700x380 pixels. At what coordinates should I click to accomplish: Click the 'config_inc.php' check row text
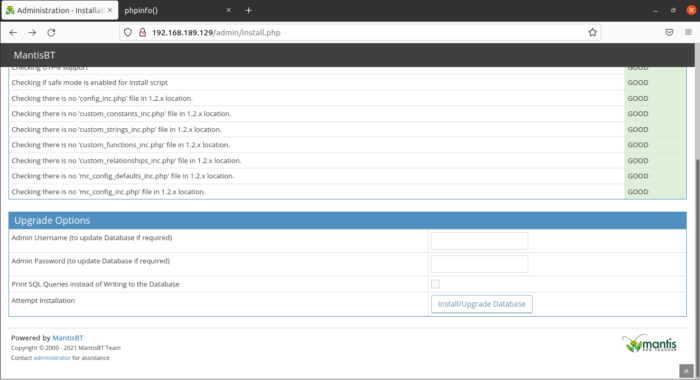tap(102, 98)
